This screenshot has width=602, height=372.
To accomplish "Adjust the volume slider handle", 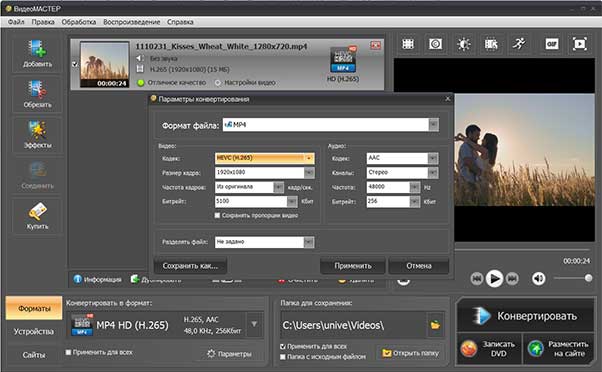I will click(x=588, y=278).
